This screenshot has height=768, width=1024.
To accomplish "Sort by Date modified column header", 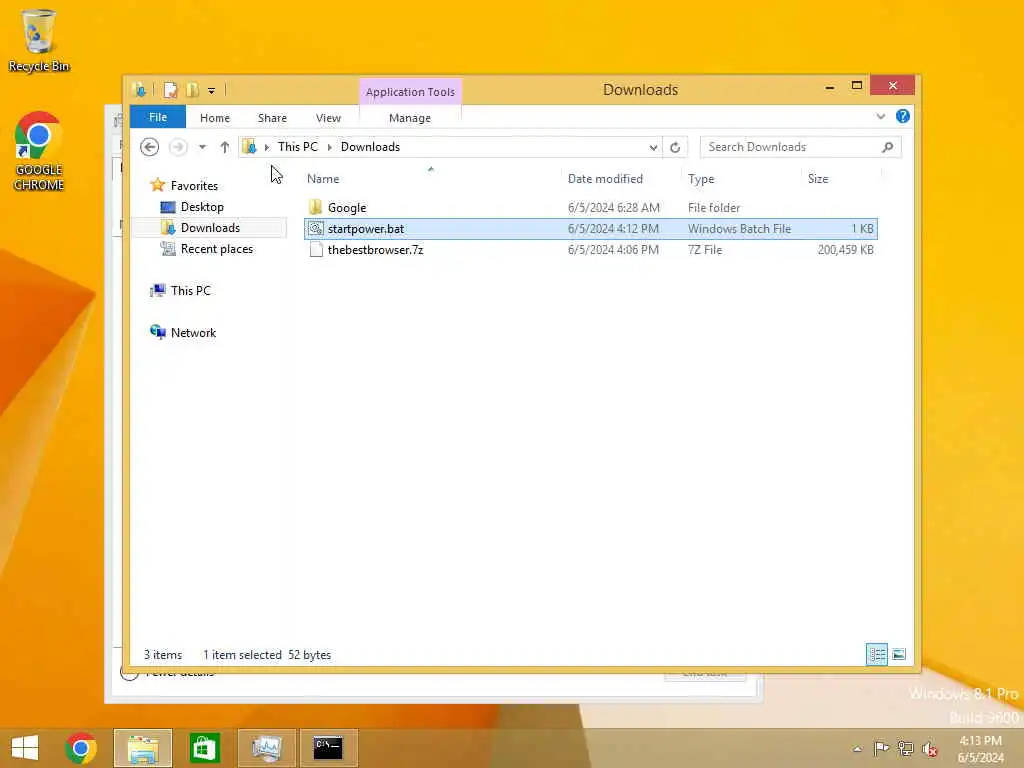I will [605, 179].
